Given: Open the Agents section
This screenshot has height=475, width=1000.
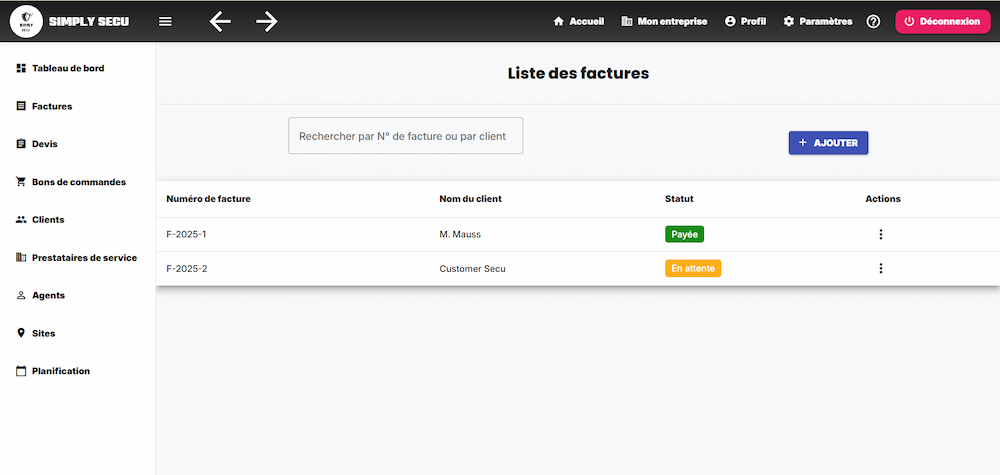Looking at the screenshot, I should tap(47, 295).
